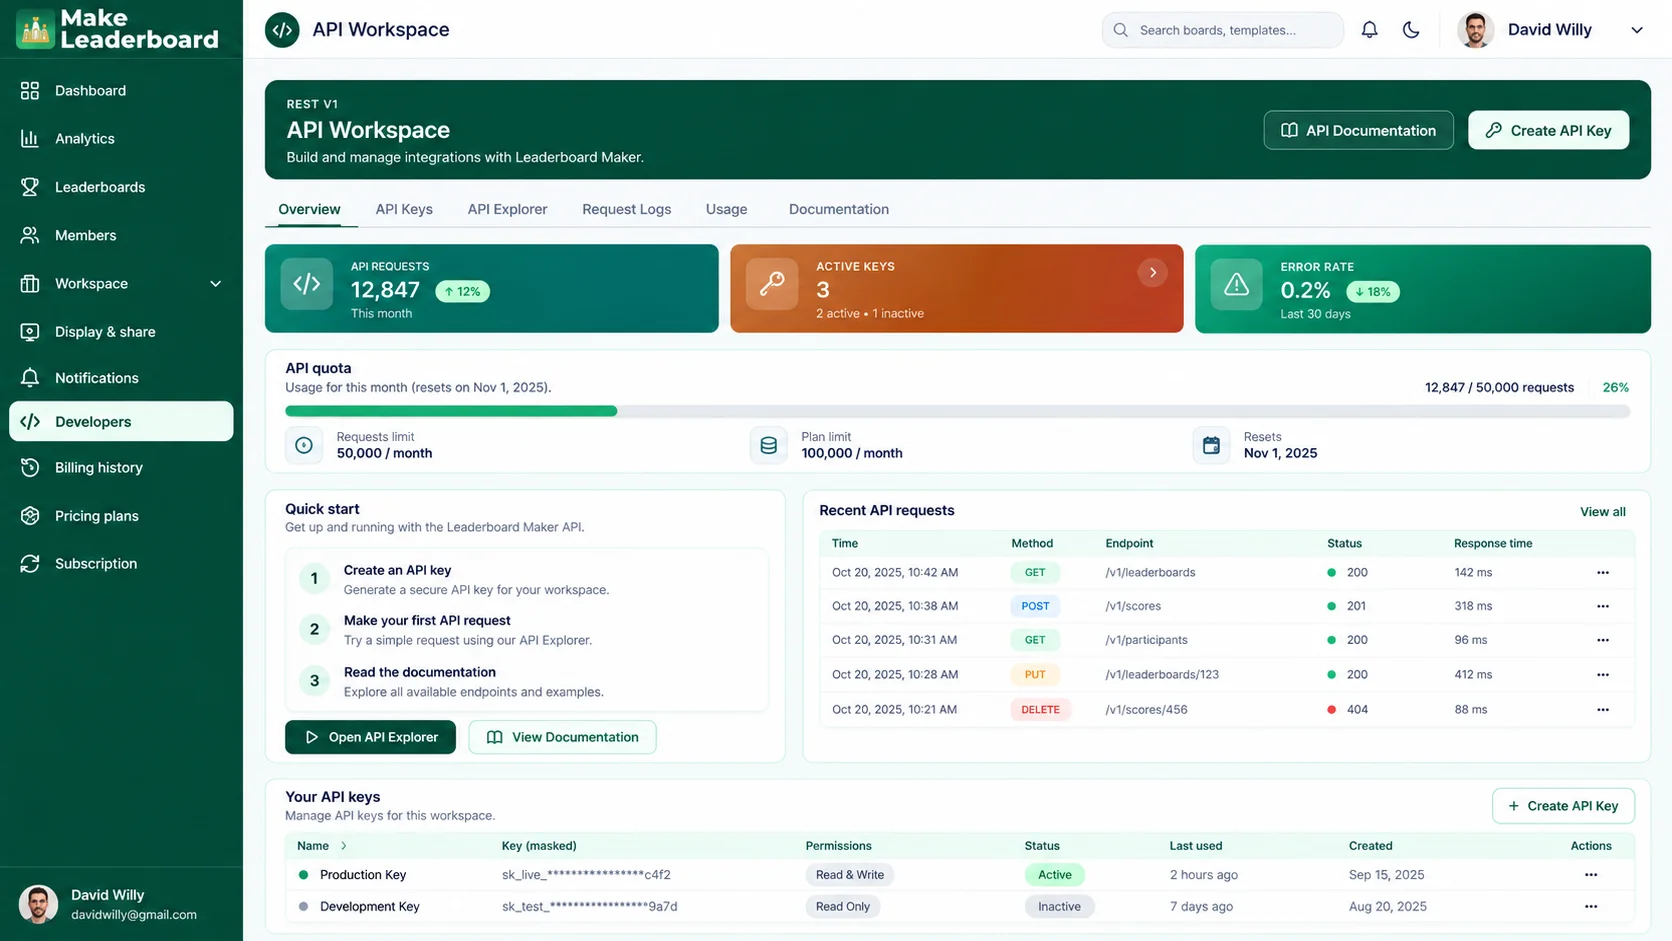
Task: Click the Analytics bar chart icon
Action: click(x=30, y=138)
